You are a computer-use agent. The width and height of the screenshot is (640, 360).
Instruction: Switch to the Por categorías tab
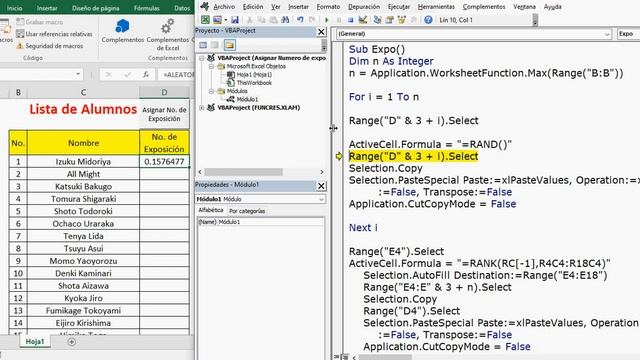tap(247, 211)
